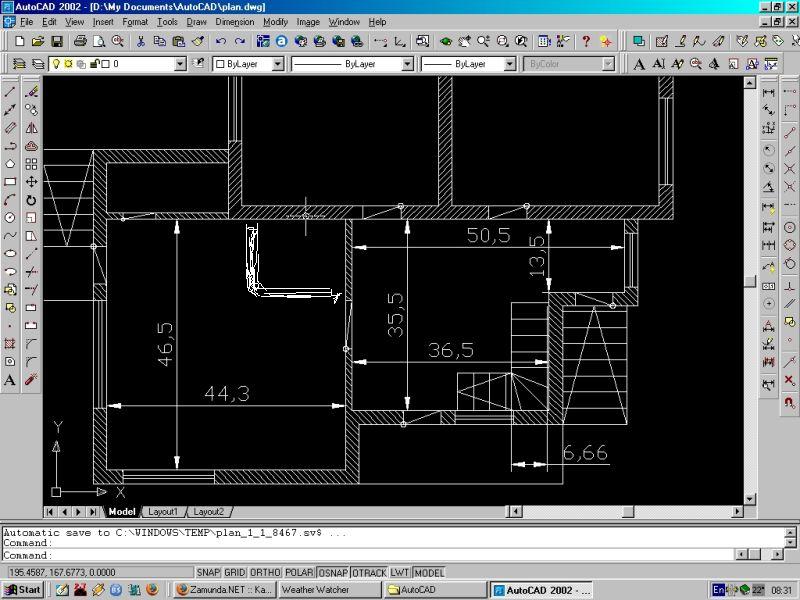
Task: Open the ByLayer color control swatch
Action: click(248, 64)
